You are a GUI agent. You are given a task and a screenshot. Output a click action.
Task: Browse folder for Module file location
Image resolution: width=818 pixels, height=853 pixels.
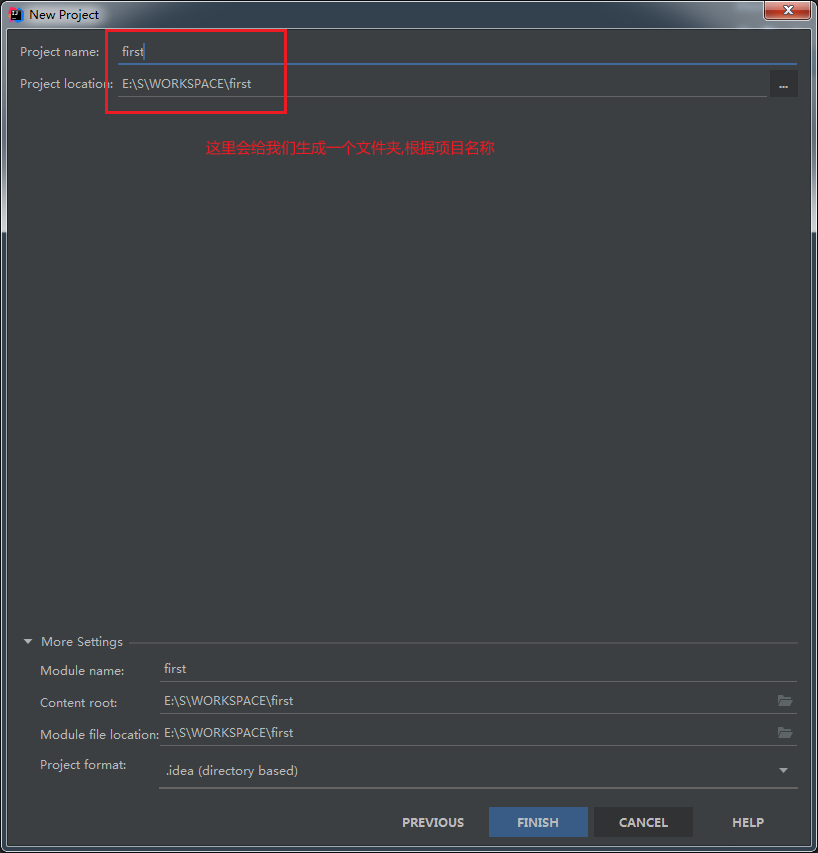coord(785,733)
